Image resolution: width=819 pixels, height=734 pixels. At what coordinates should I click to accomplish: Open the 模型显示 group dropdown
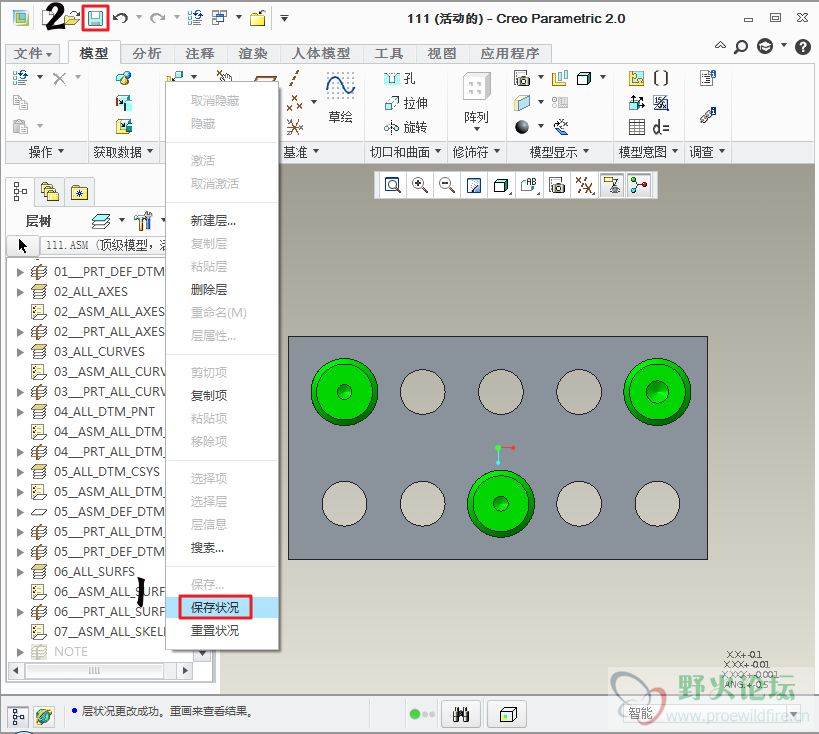559,152
